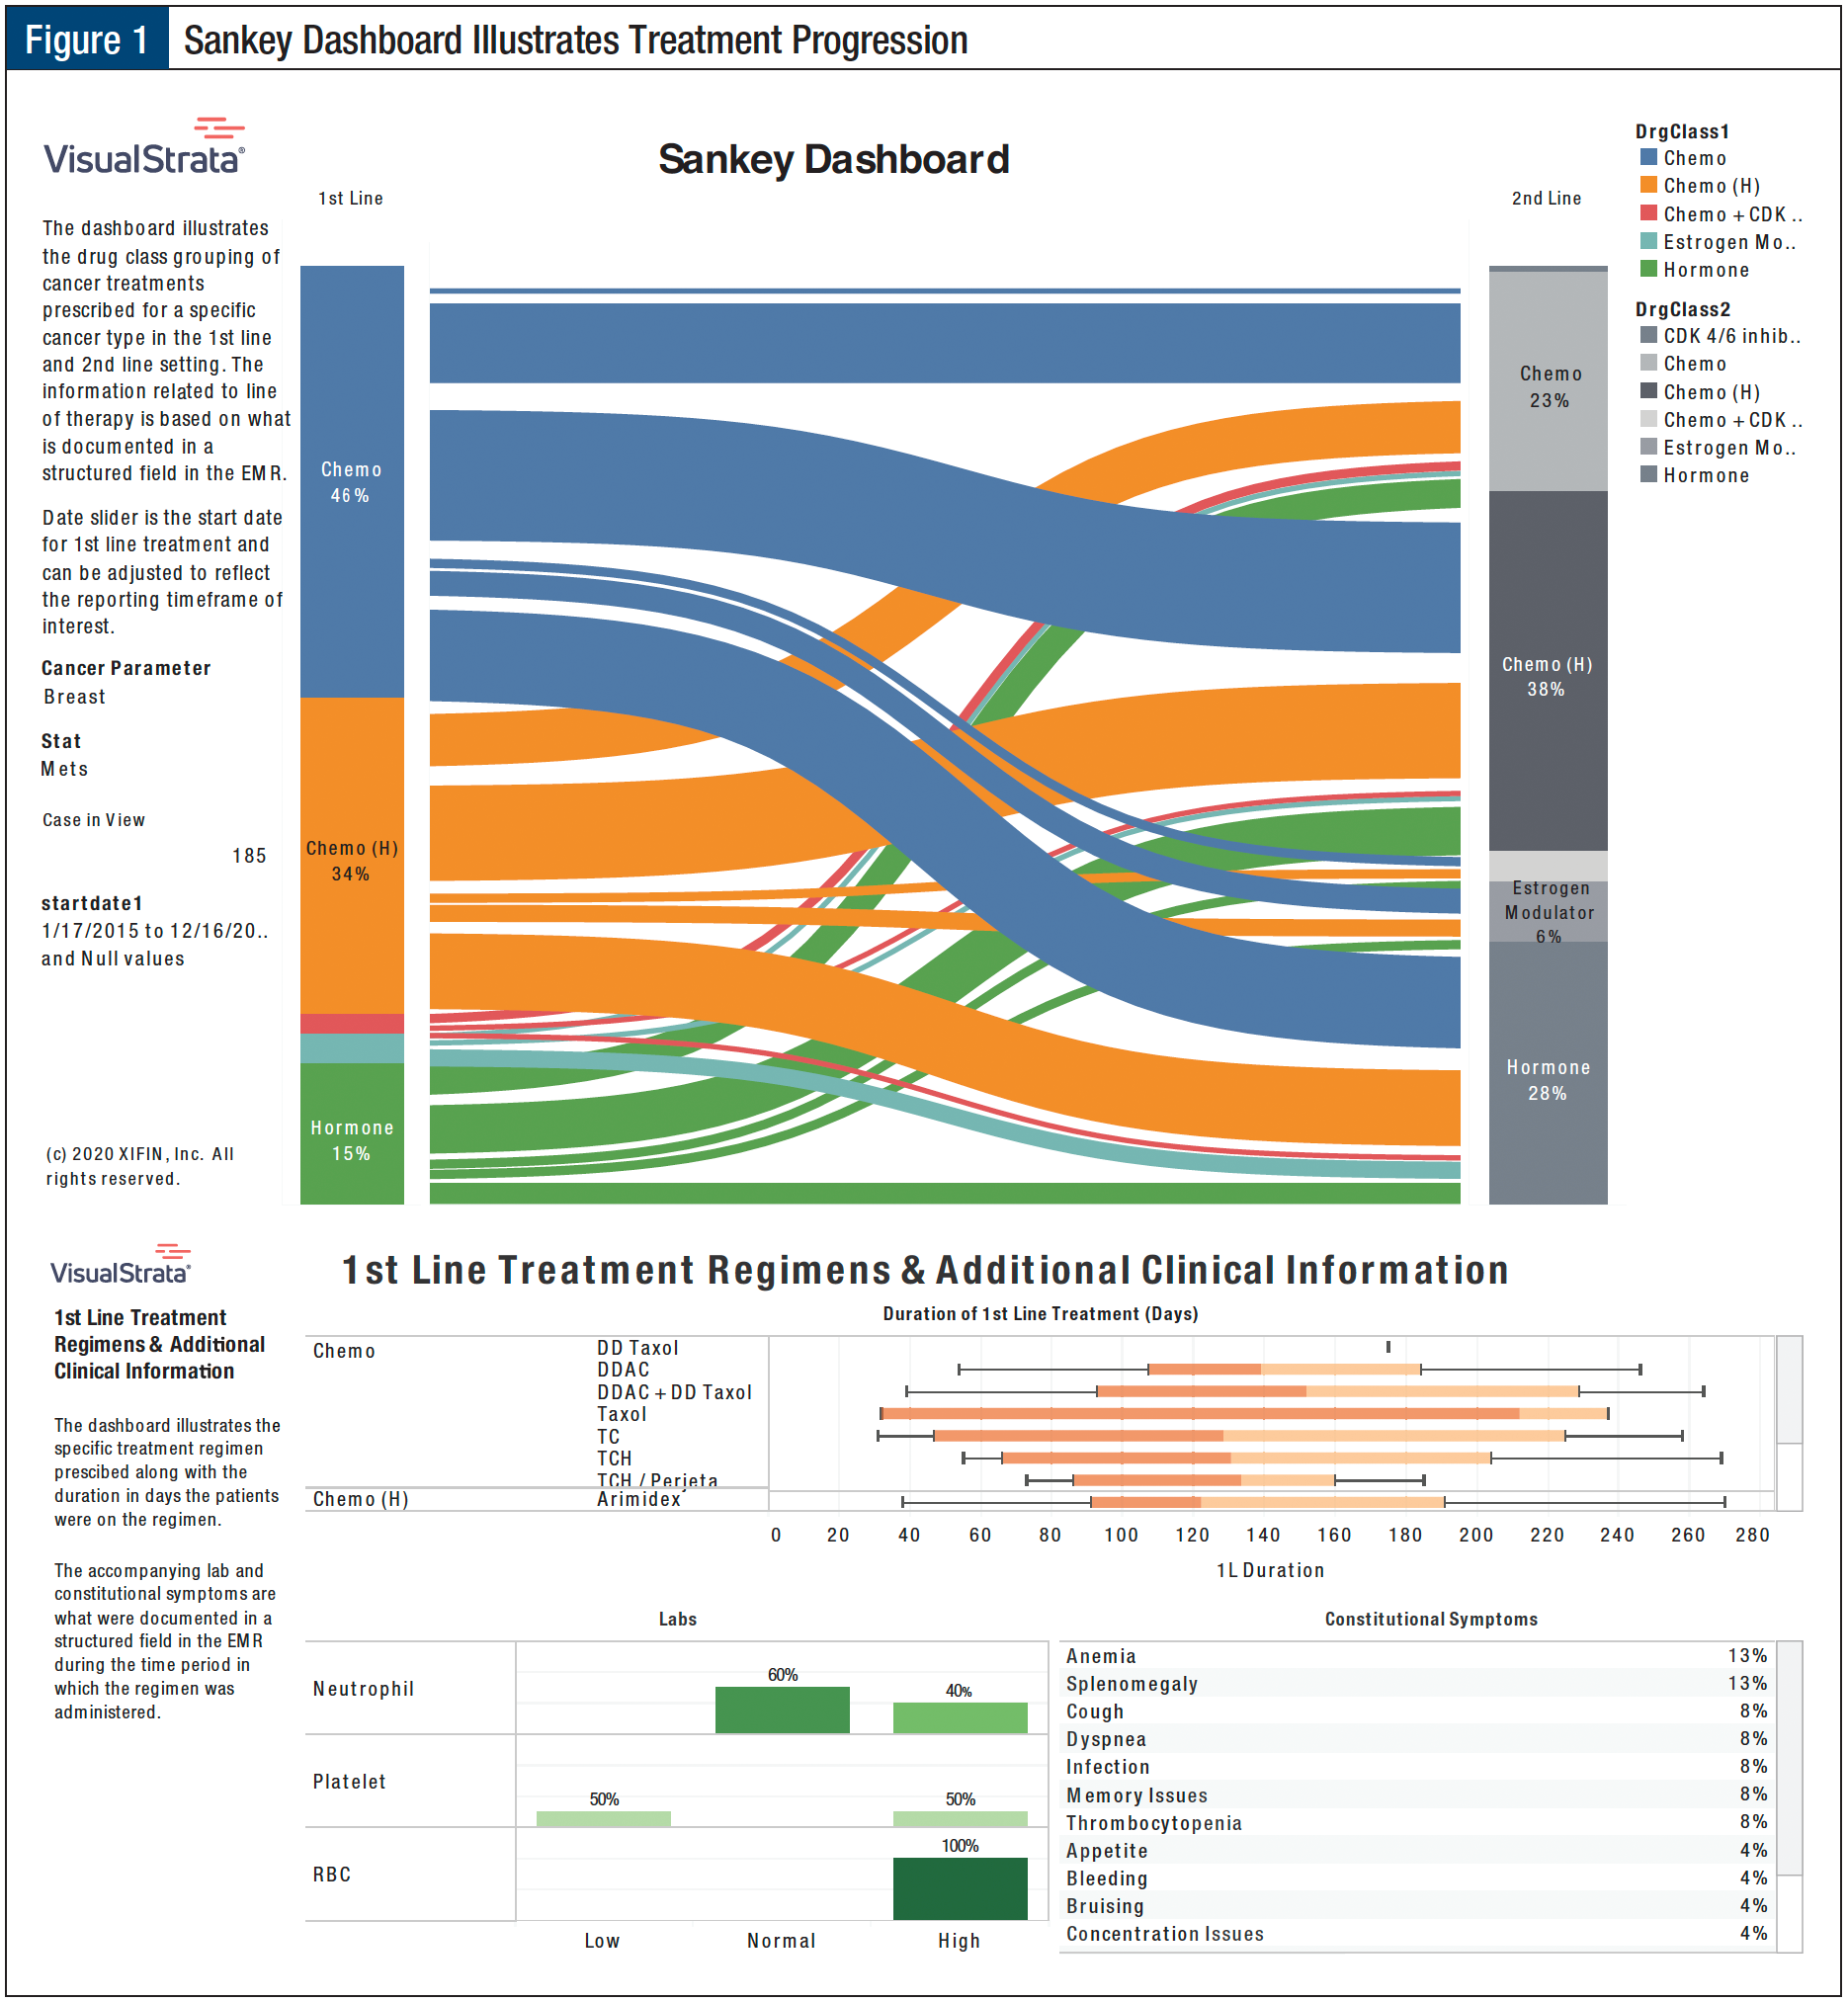The width and height of the screenshot is (1848, 2002).
Task: Click the VisualStrata logo above 1st Line Treatment Regimens
Action: [120, 1267]
